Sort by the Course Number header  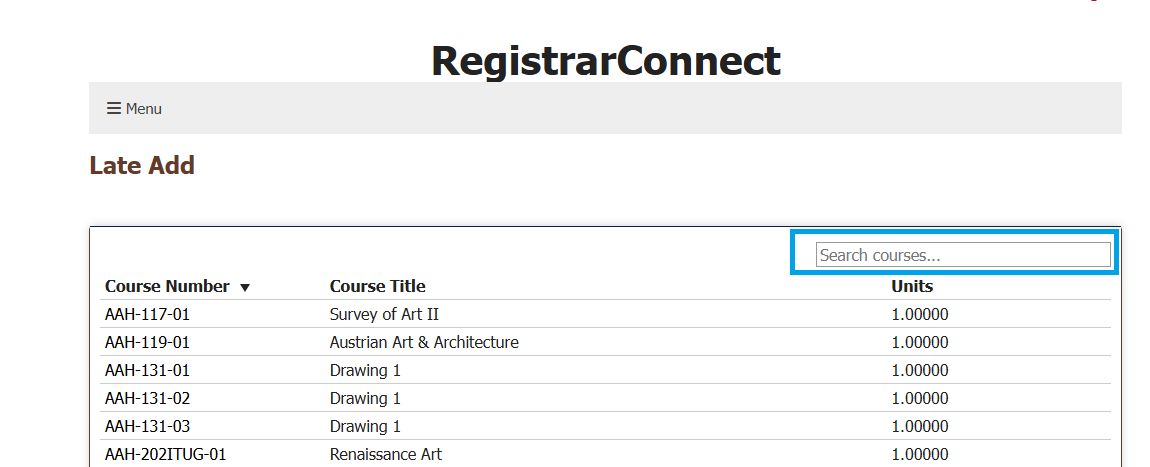(167, 286)
